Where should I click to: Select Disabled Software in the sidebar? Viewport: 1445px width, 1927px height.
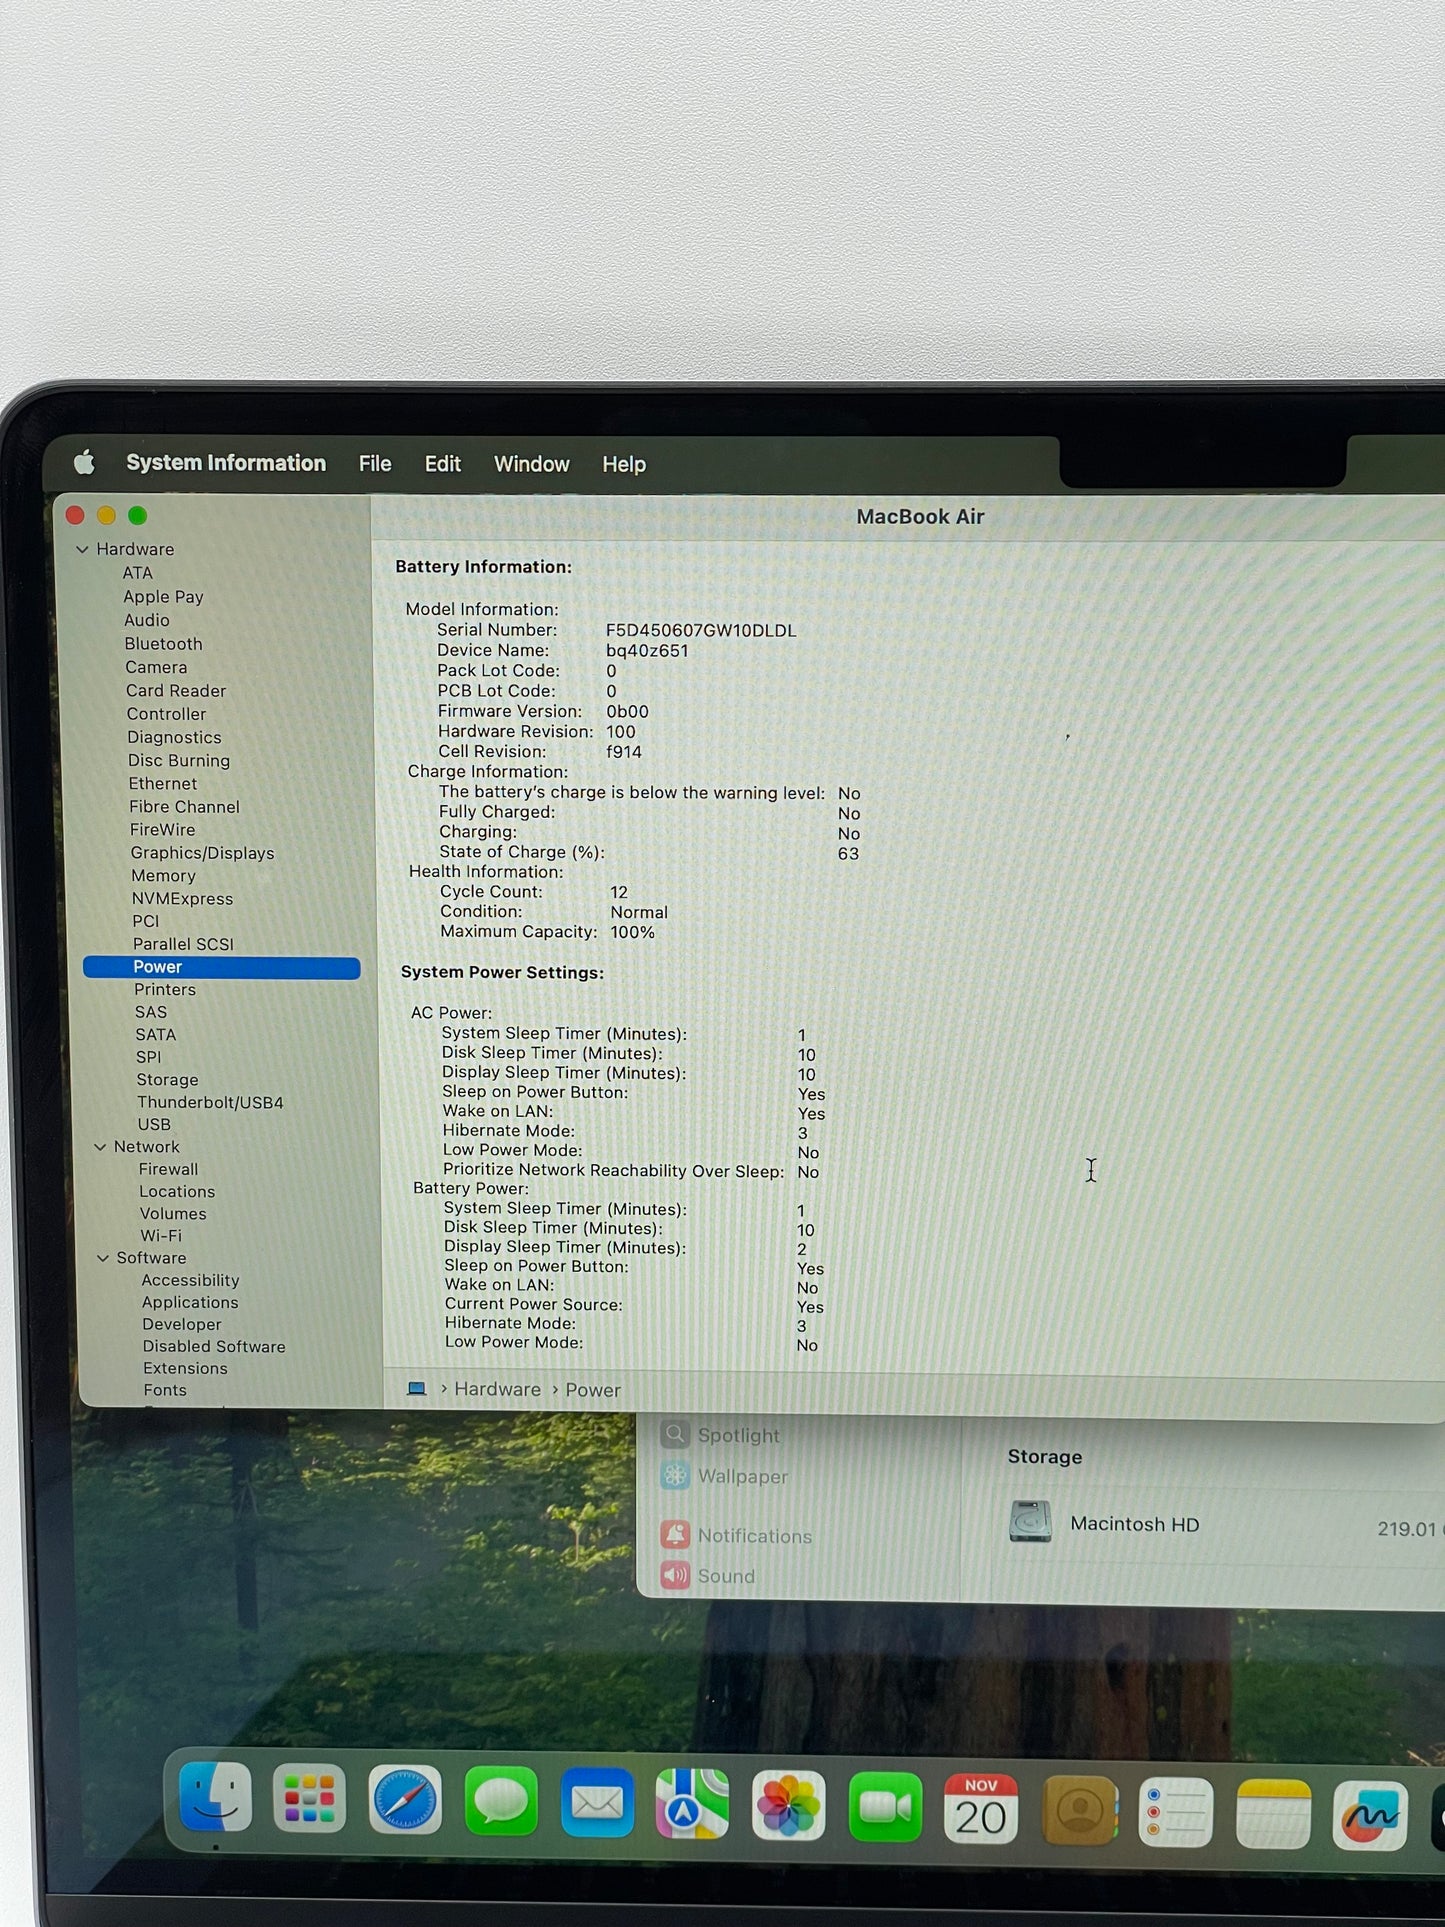click(x=214, y=1347)
